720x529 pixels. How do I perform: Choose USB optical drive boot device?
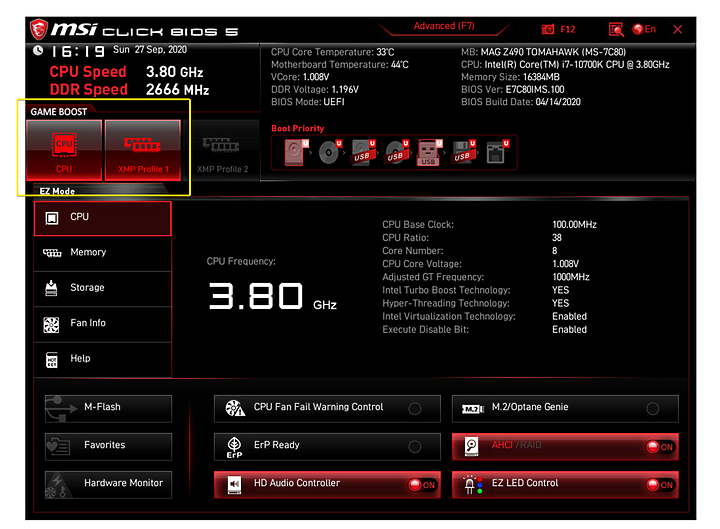[396, 152]
